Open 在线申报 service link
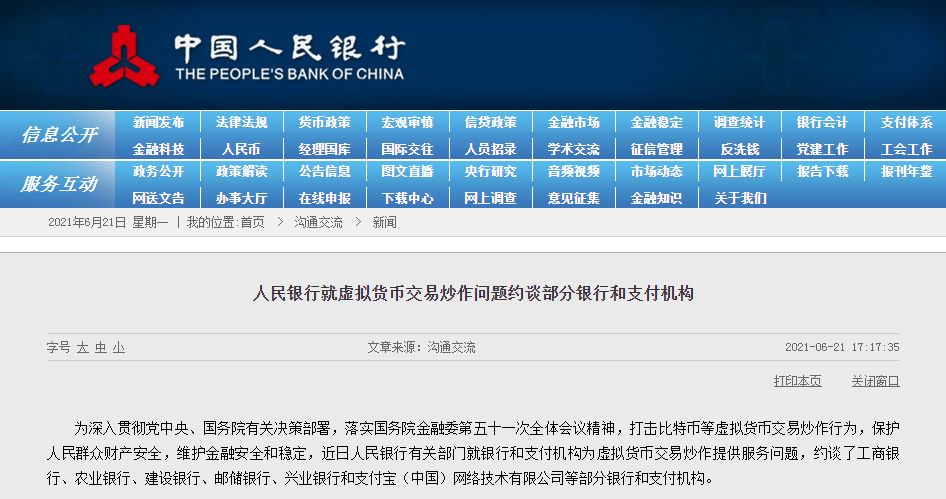Viewport: 946px width, 499px height. pos(325,198)
